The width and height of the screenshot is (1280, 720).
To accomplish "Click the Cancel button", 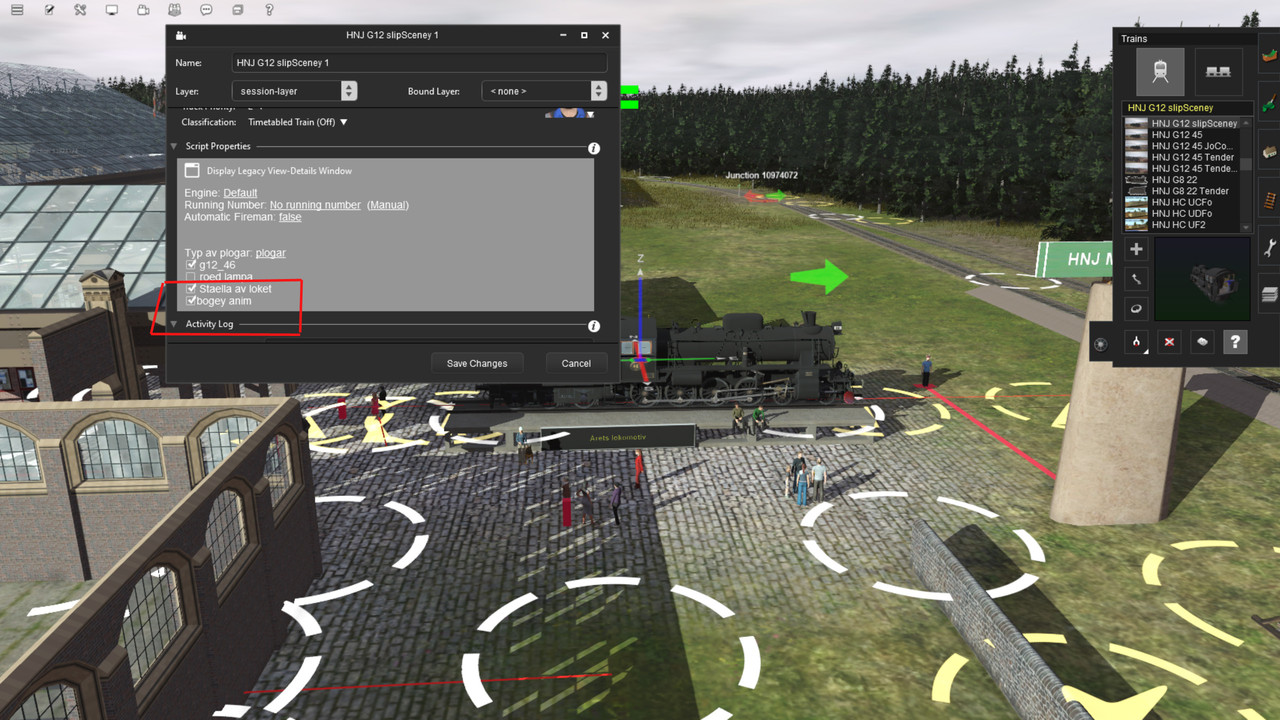I will [576, 363].
